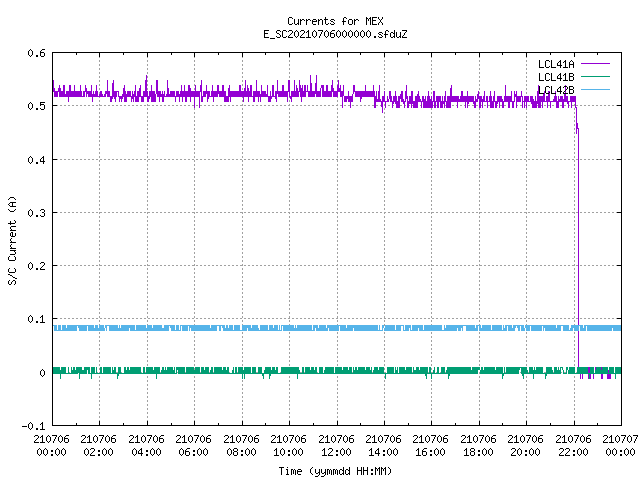
Task: Click the blue LCL42B legend line sample
Action: pyautogui.click(x=595, y=89)
